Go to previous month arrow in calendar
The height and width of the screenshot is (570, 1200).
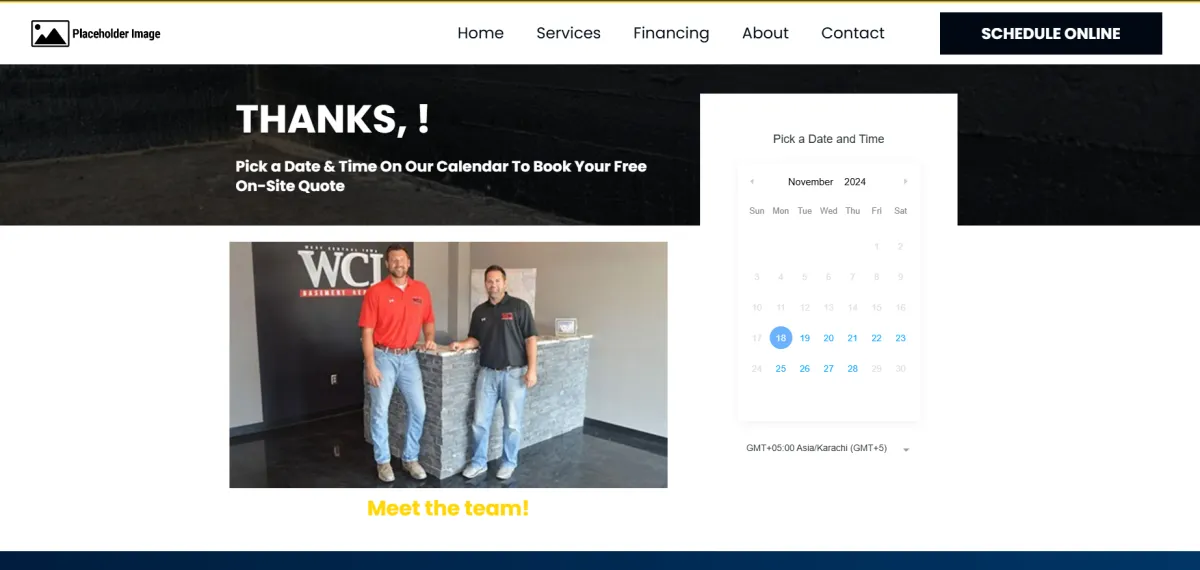pyautogui.click(x=752, y=182)
